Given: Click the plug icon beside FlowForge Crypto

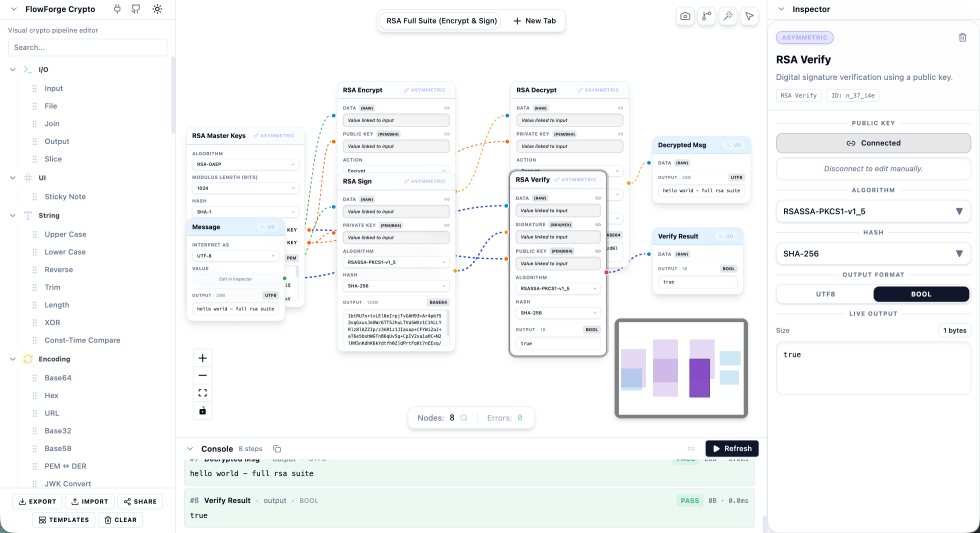Looking at the screenshot, I should (117, 9).
